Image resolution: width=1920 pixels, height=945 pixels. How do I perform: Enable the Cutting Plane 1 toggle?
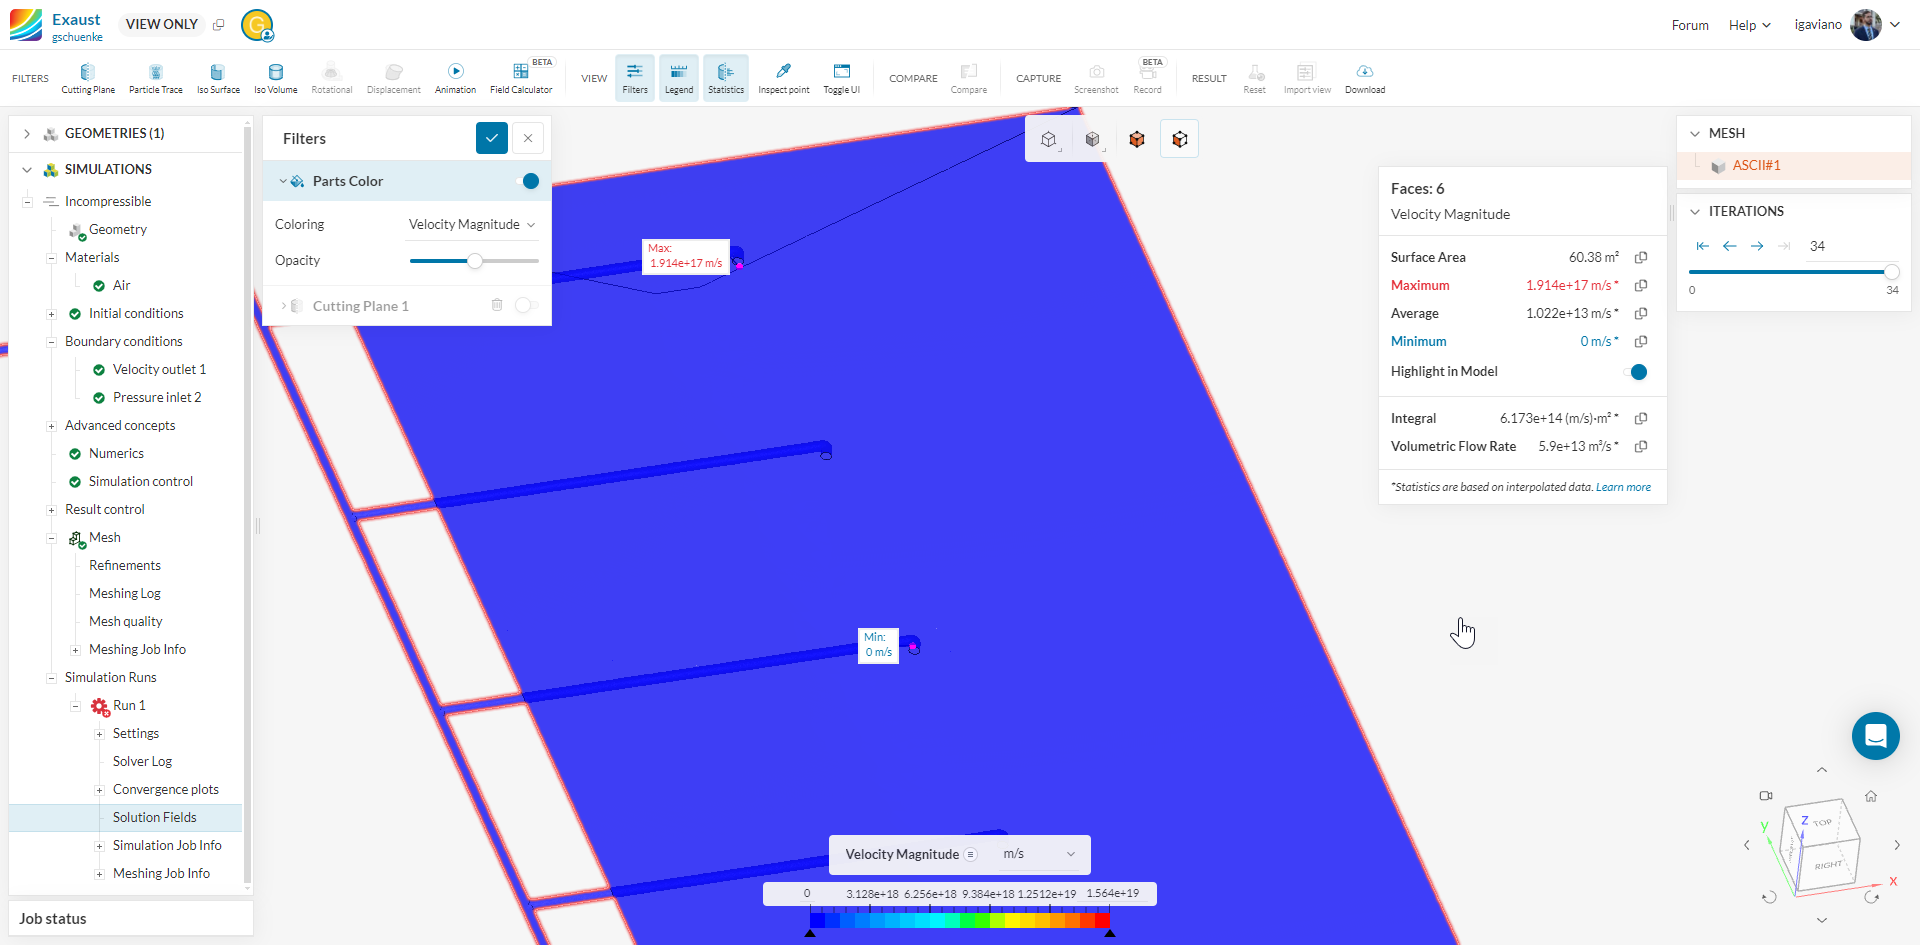[x=526, y=305]
